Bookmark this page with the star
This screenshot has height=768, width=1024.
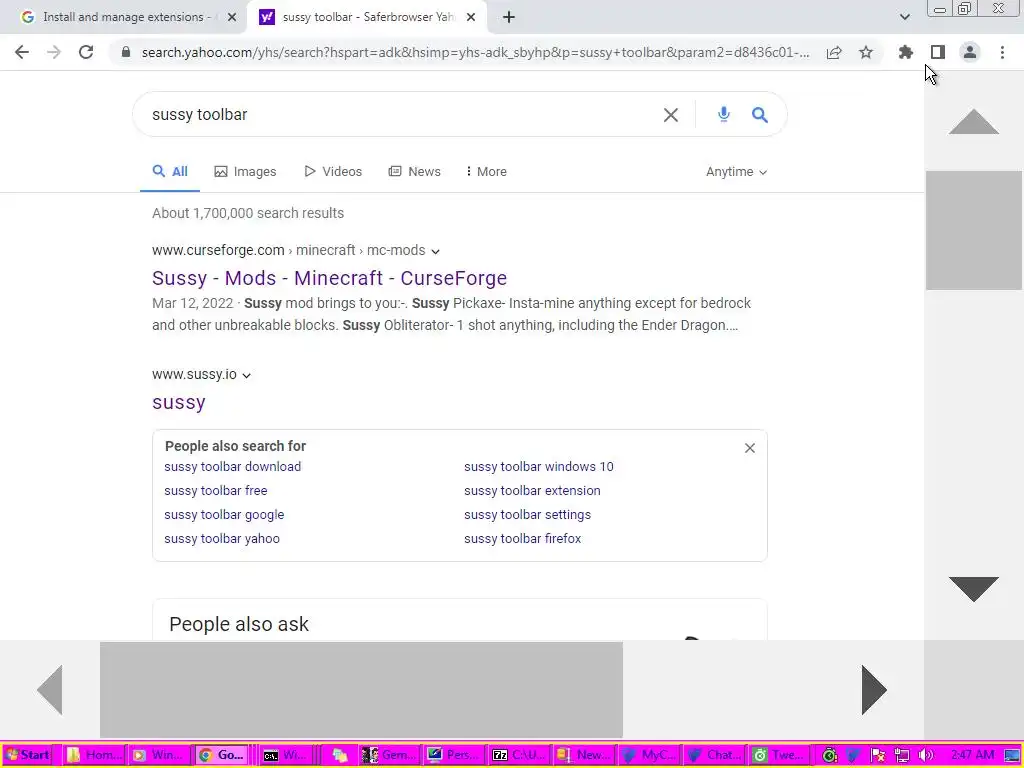866,52
